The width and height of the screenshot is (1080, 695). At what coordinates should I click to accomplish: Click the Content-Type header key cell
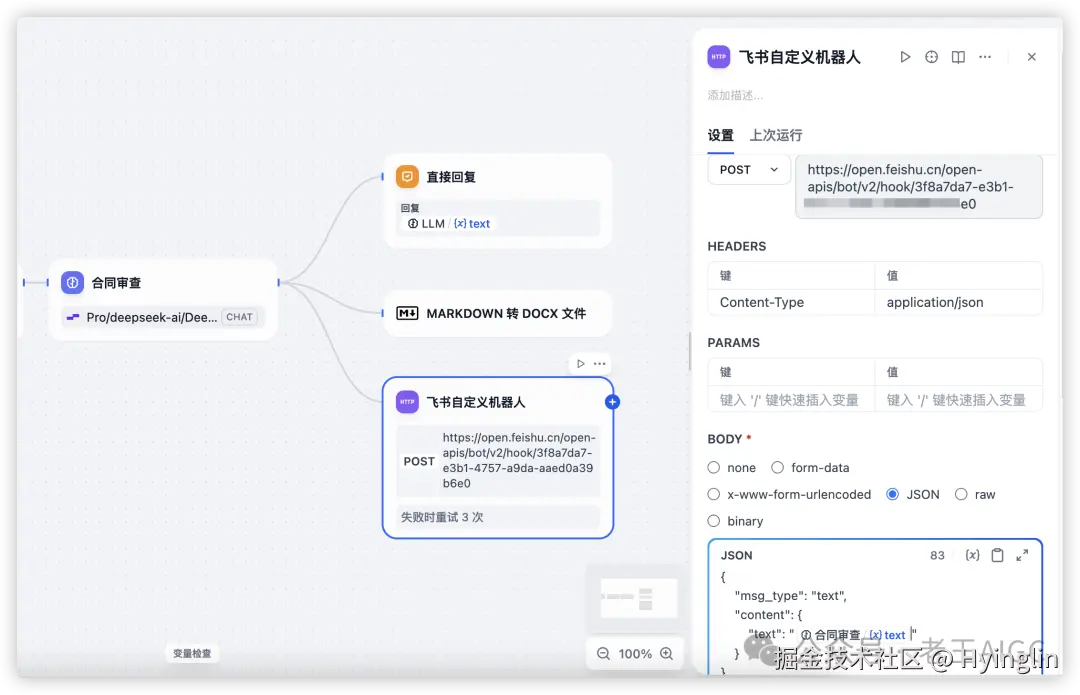tap(791, 302)
